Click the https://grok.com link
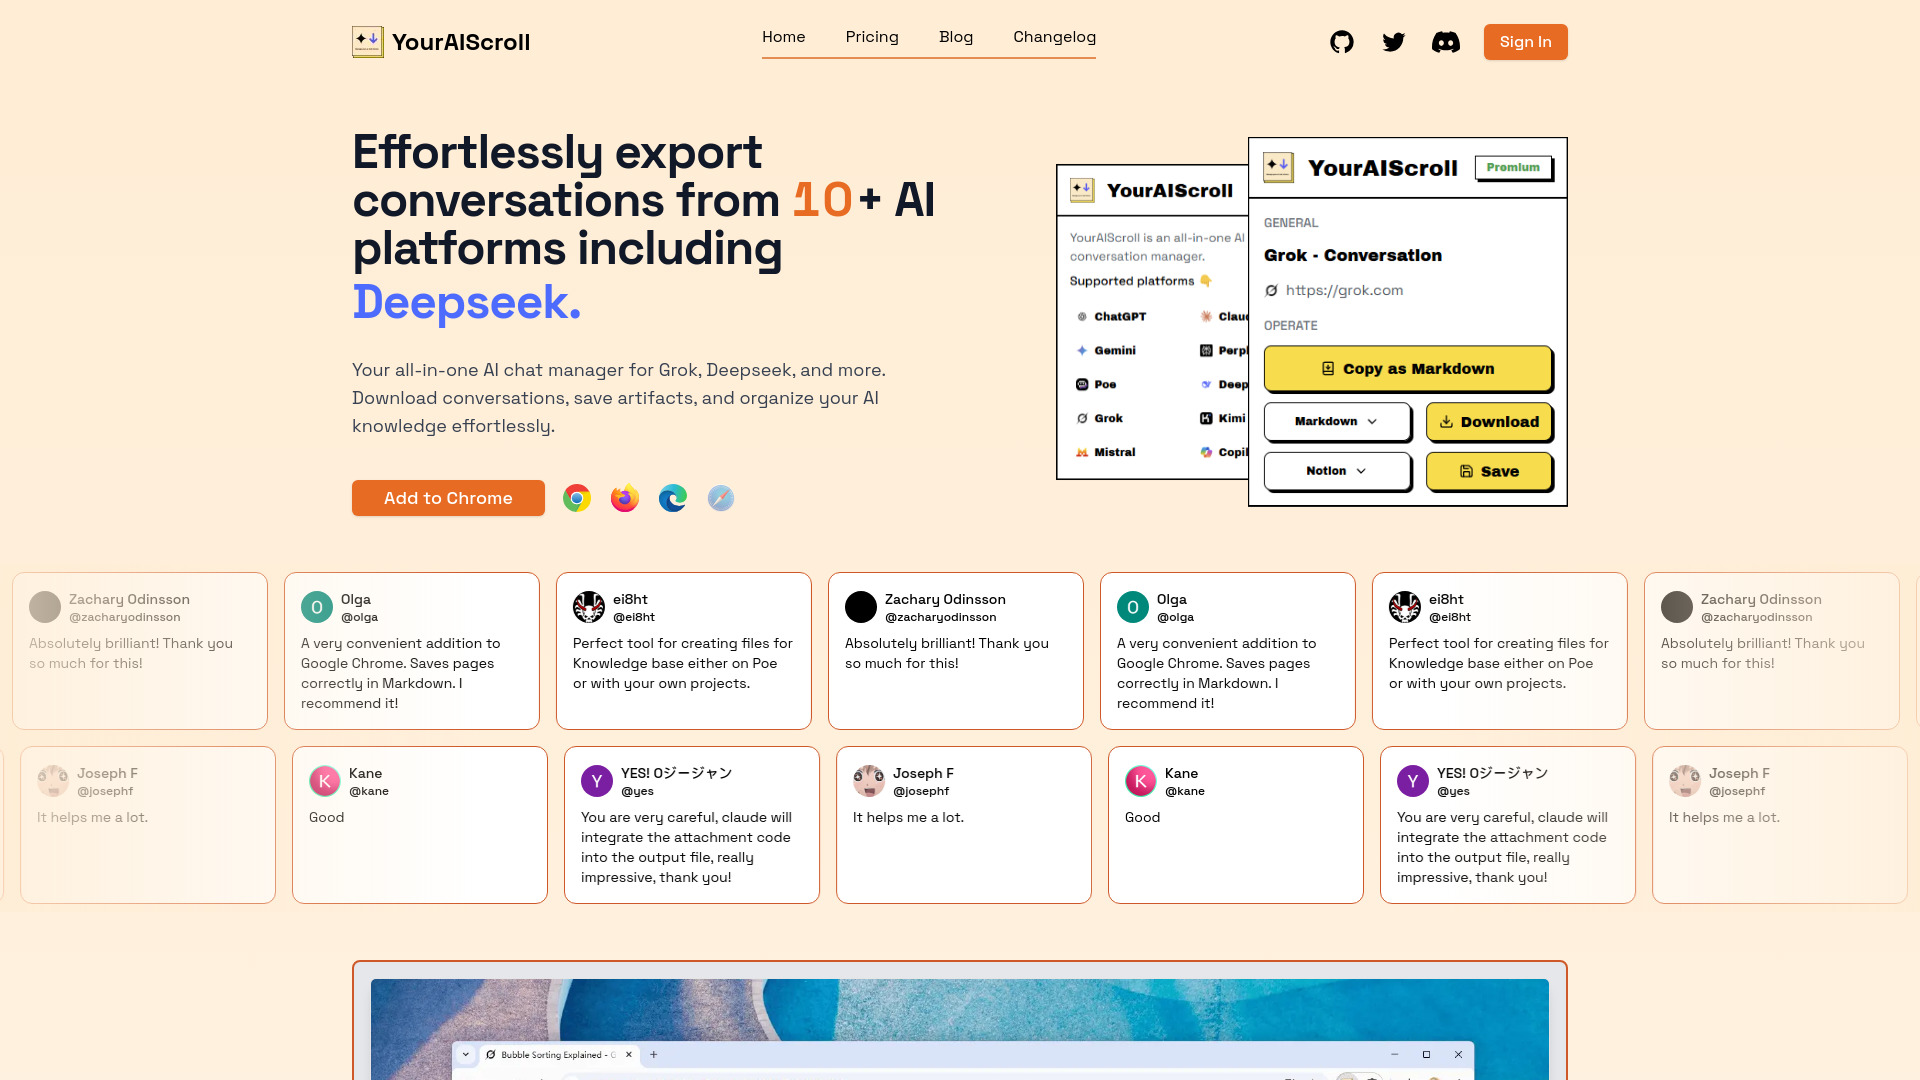This screenshot has width=1920, height=1080. click(1344, 290)
